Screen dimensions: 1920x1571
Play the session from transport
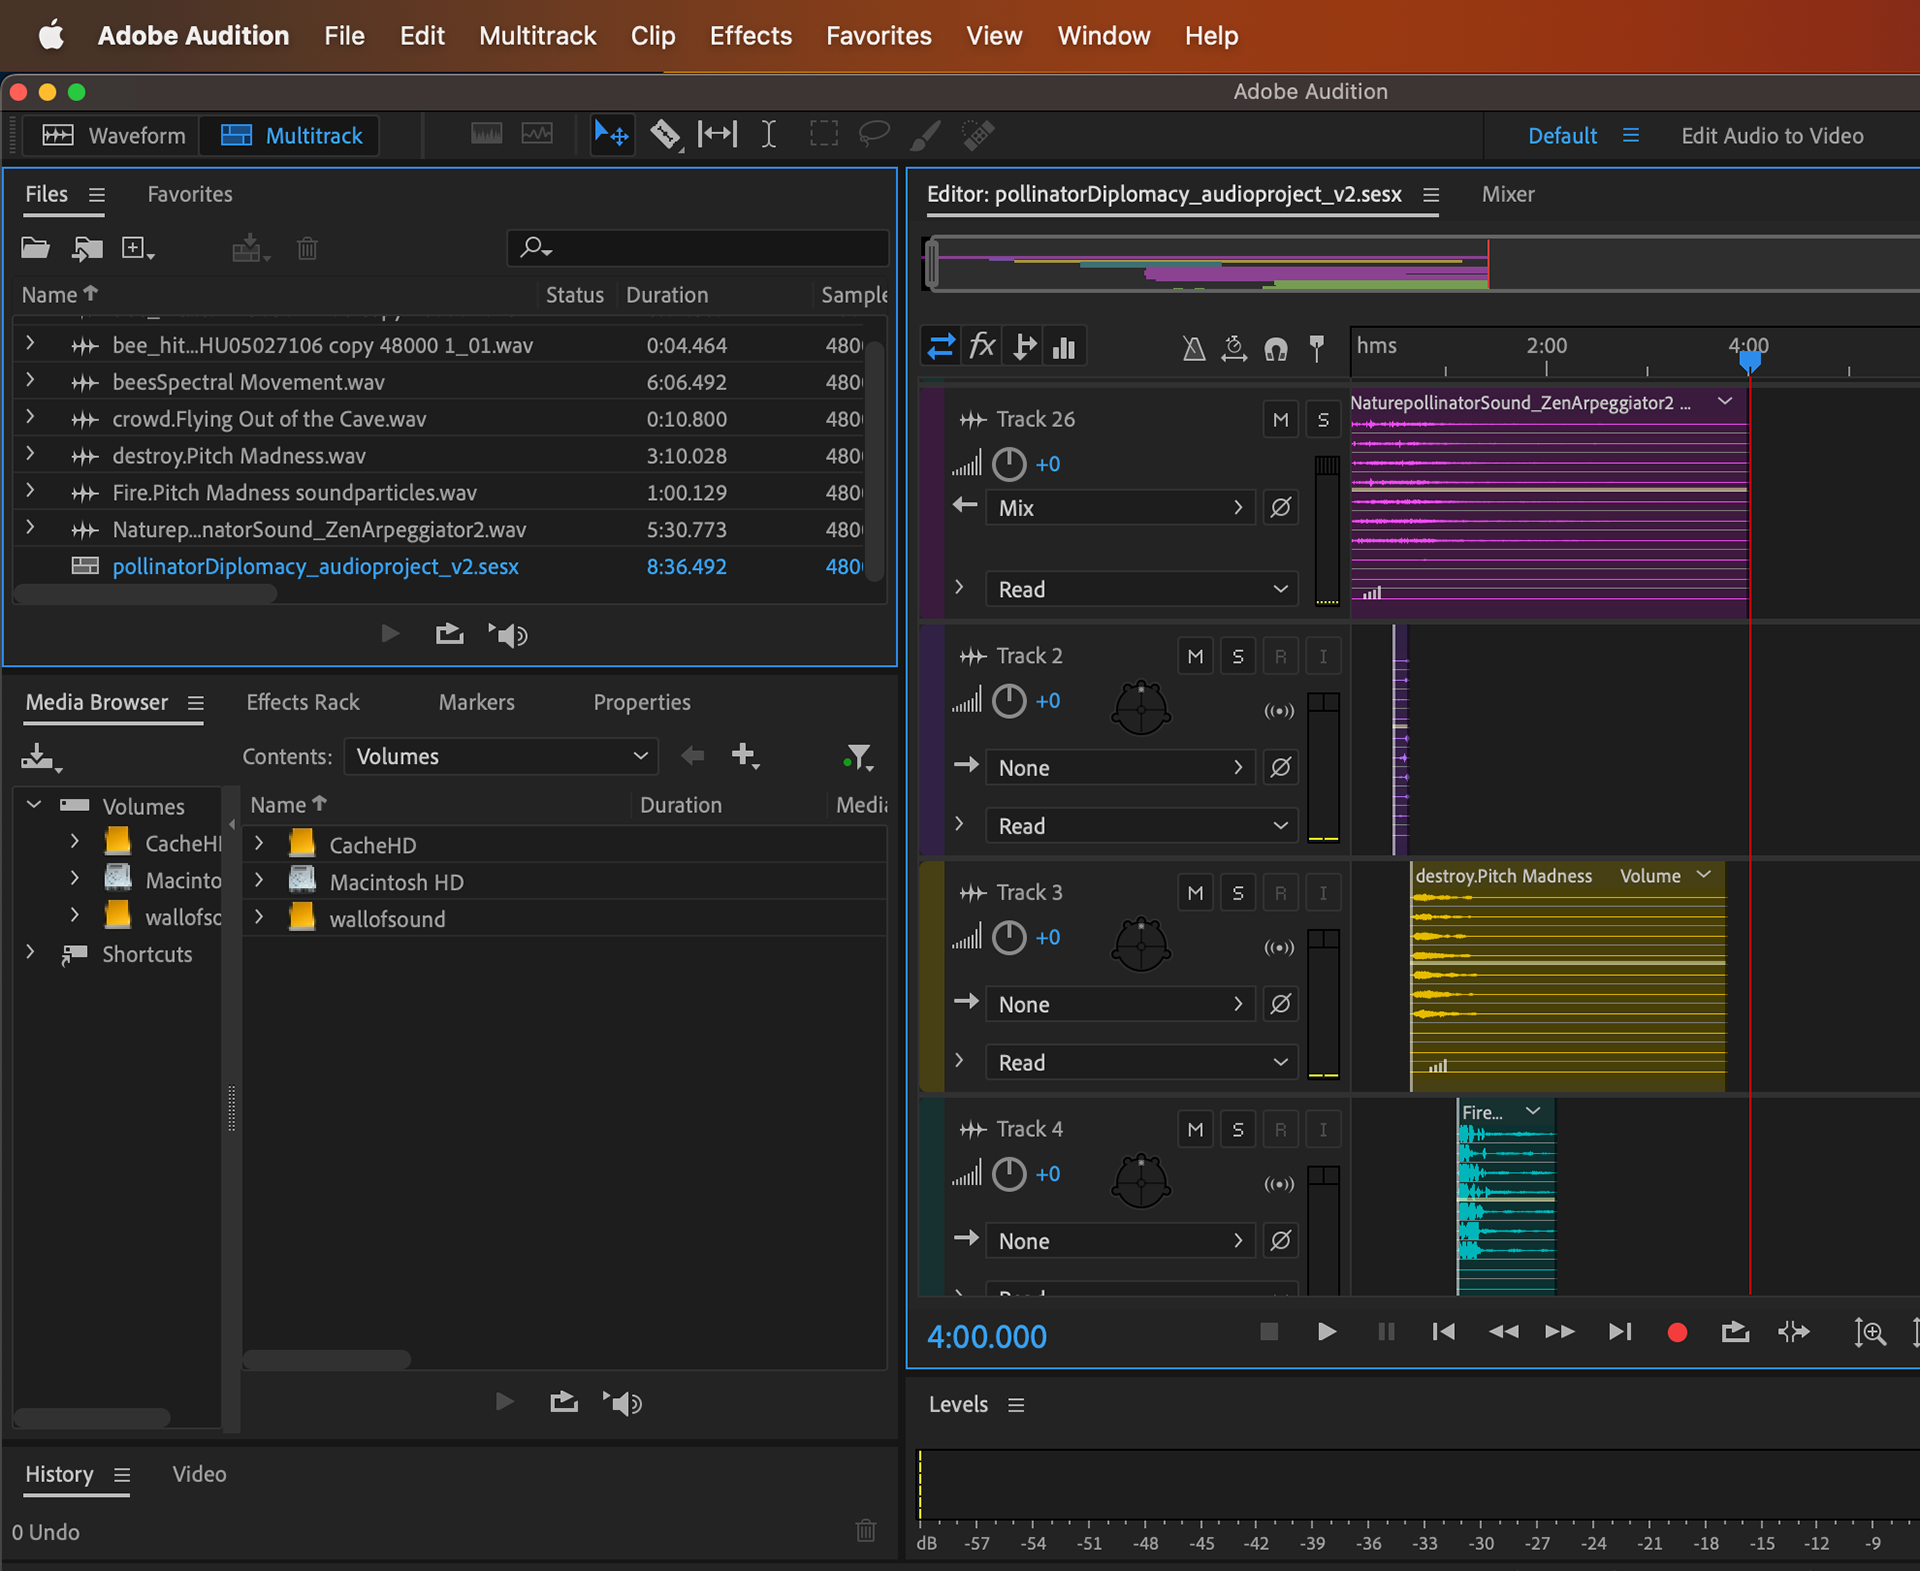(1326, 1332)
